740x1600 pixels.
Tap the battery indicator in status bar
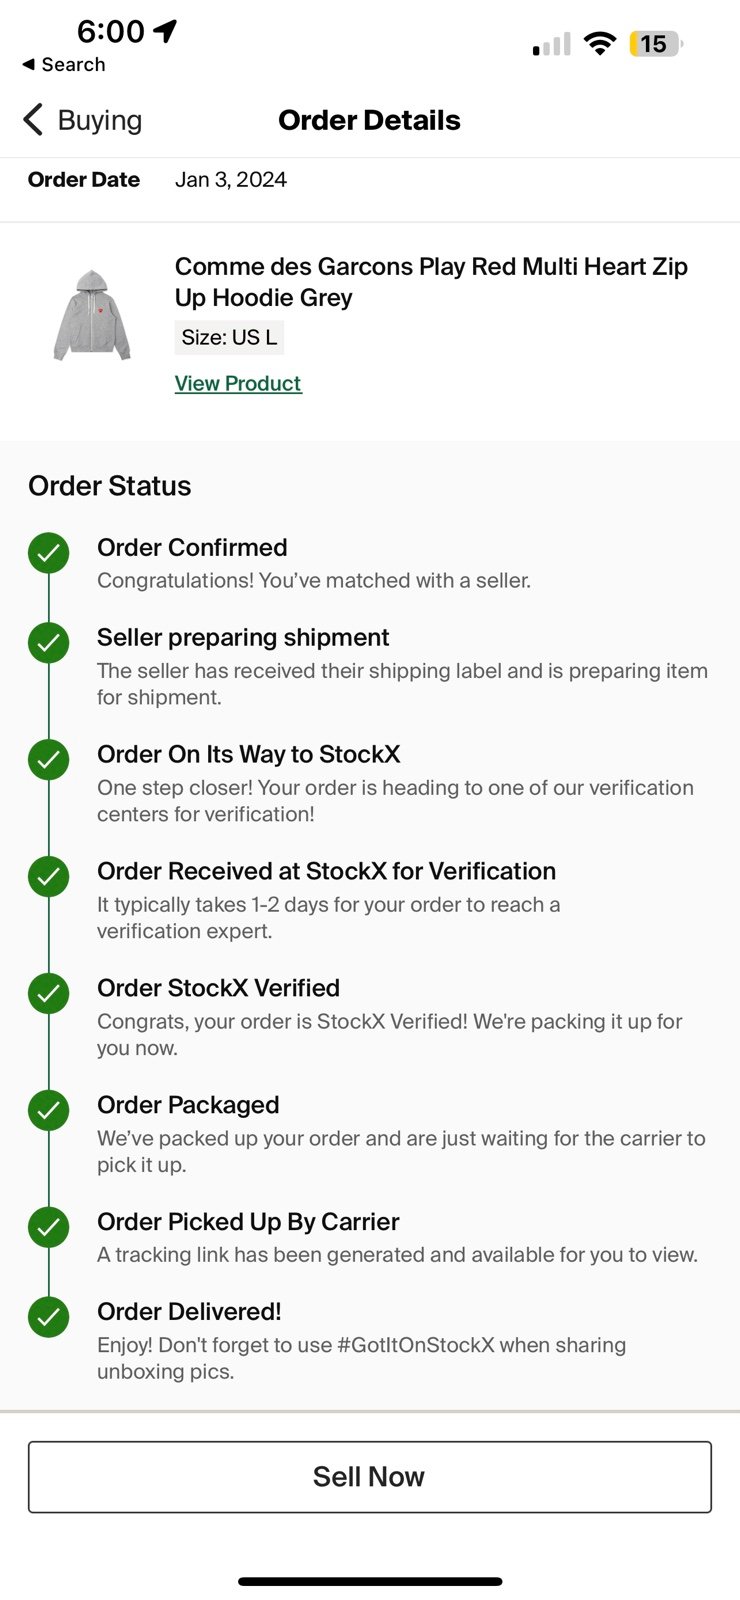tap(656, 44)
